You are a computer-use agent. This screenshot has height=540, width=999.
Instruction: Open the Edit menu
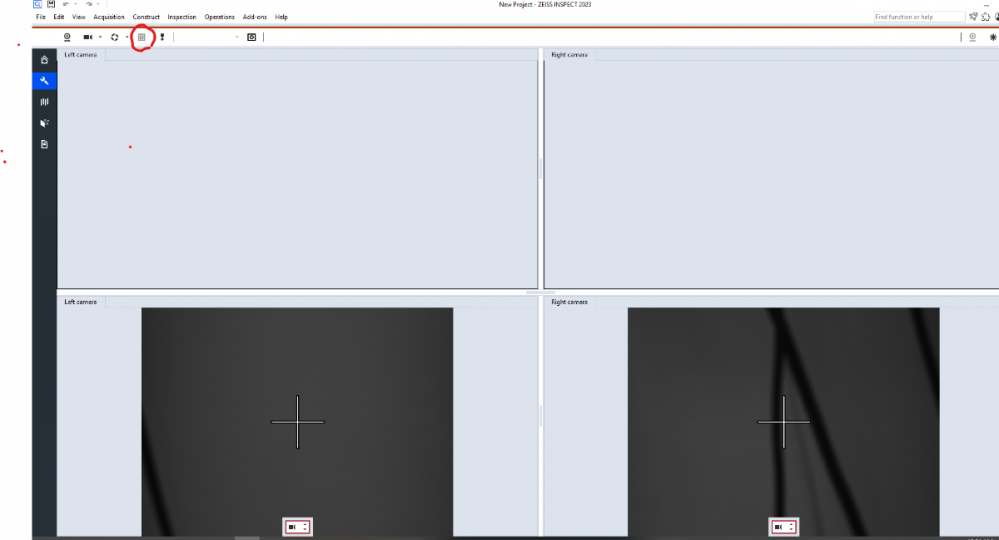point(59,17)
